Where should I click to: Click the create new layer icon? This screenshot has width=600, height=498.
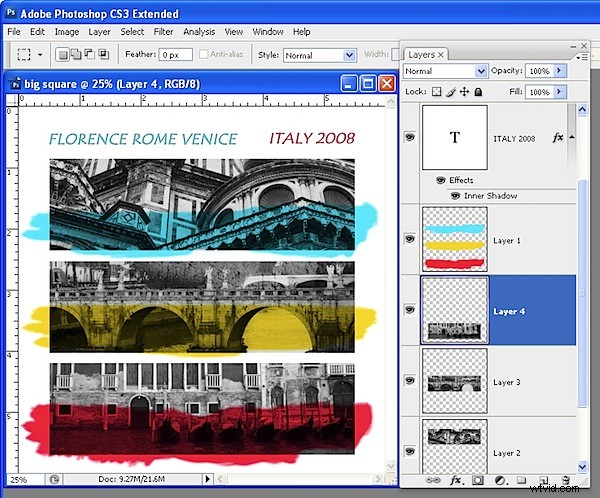click(543, 481)
